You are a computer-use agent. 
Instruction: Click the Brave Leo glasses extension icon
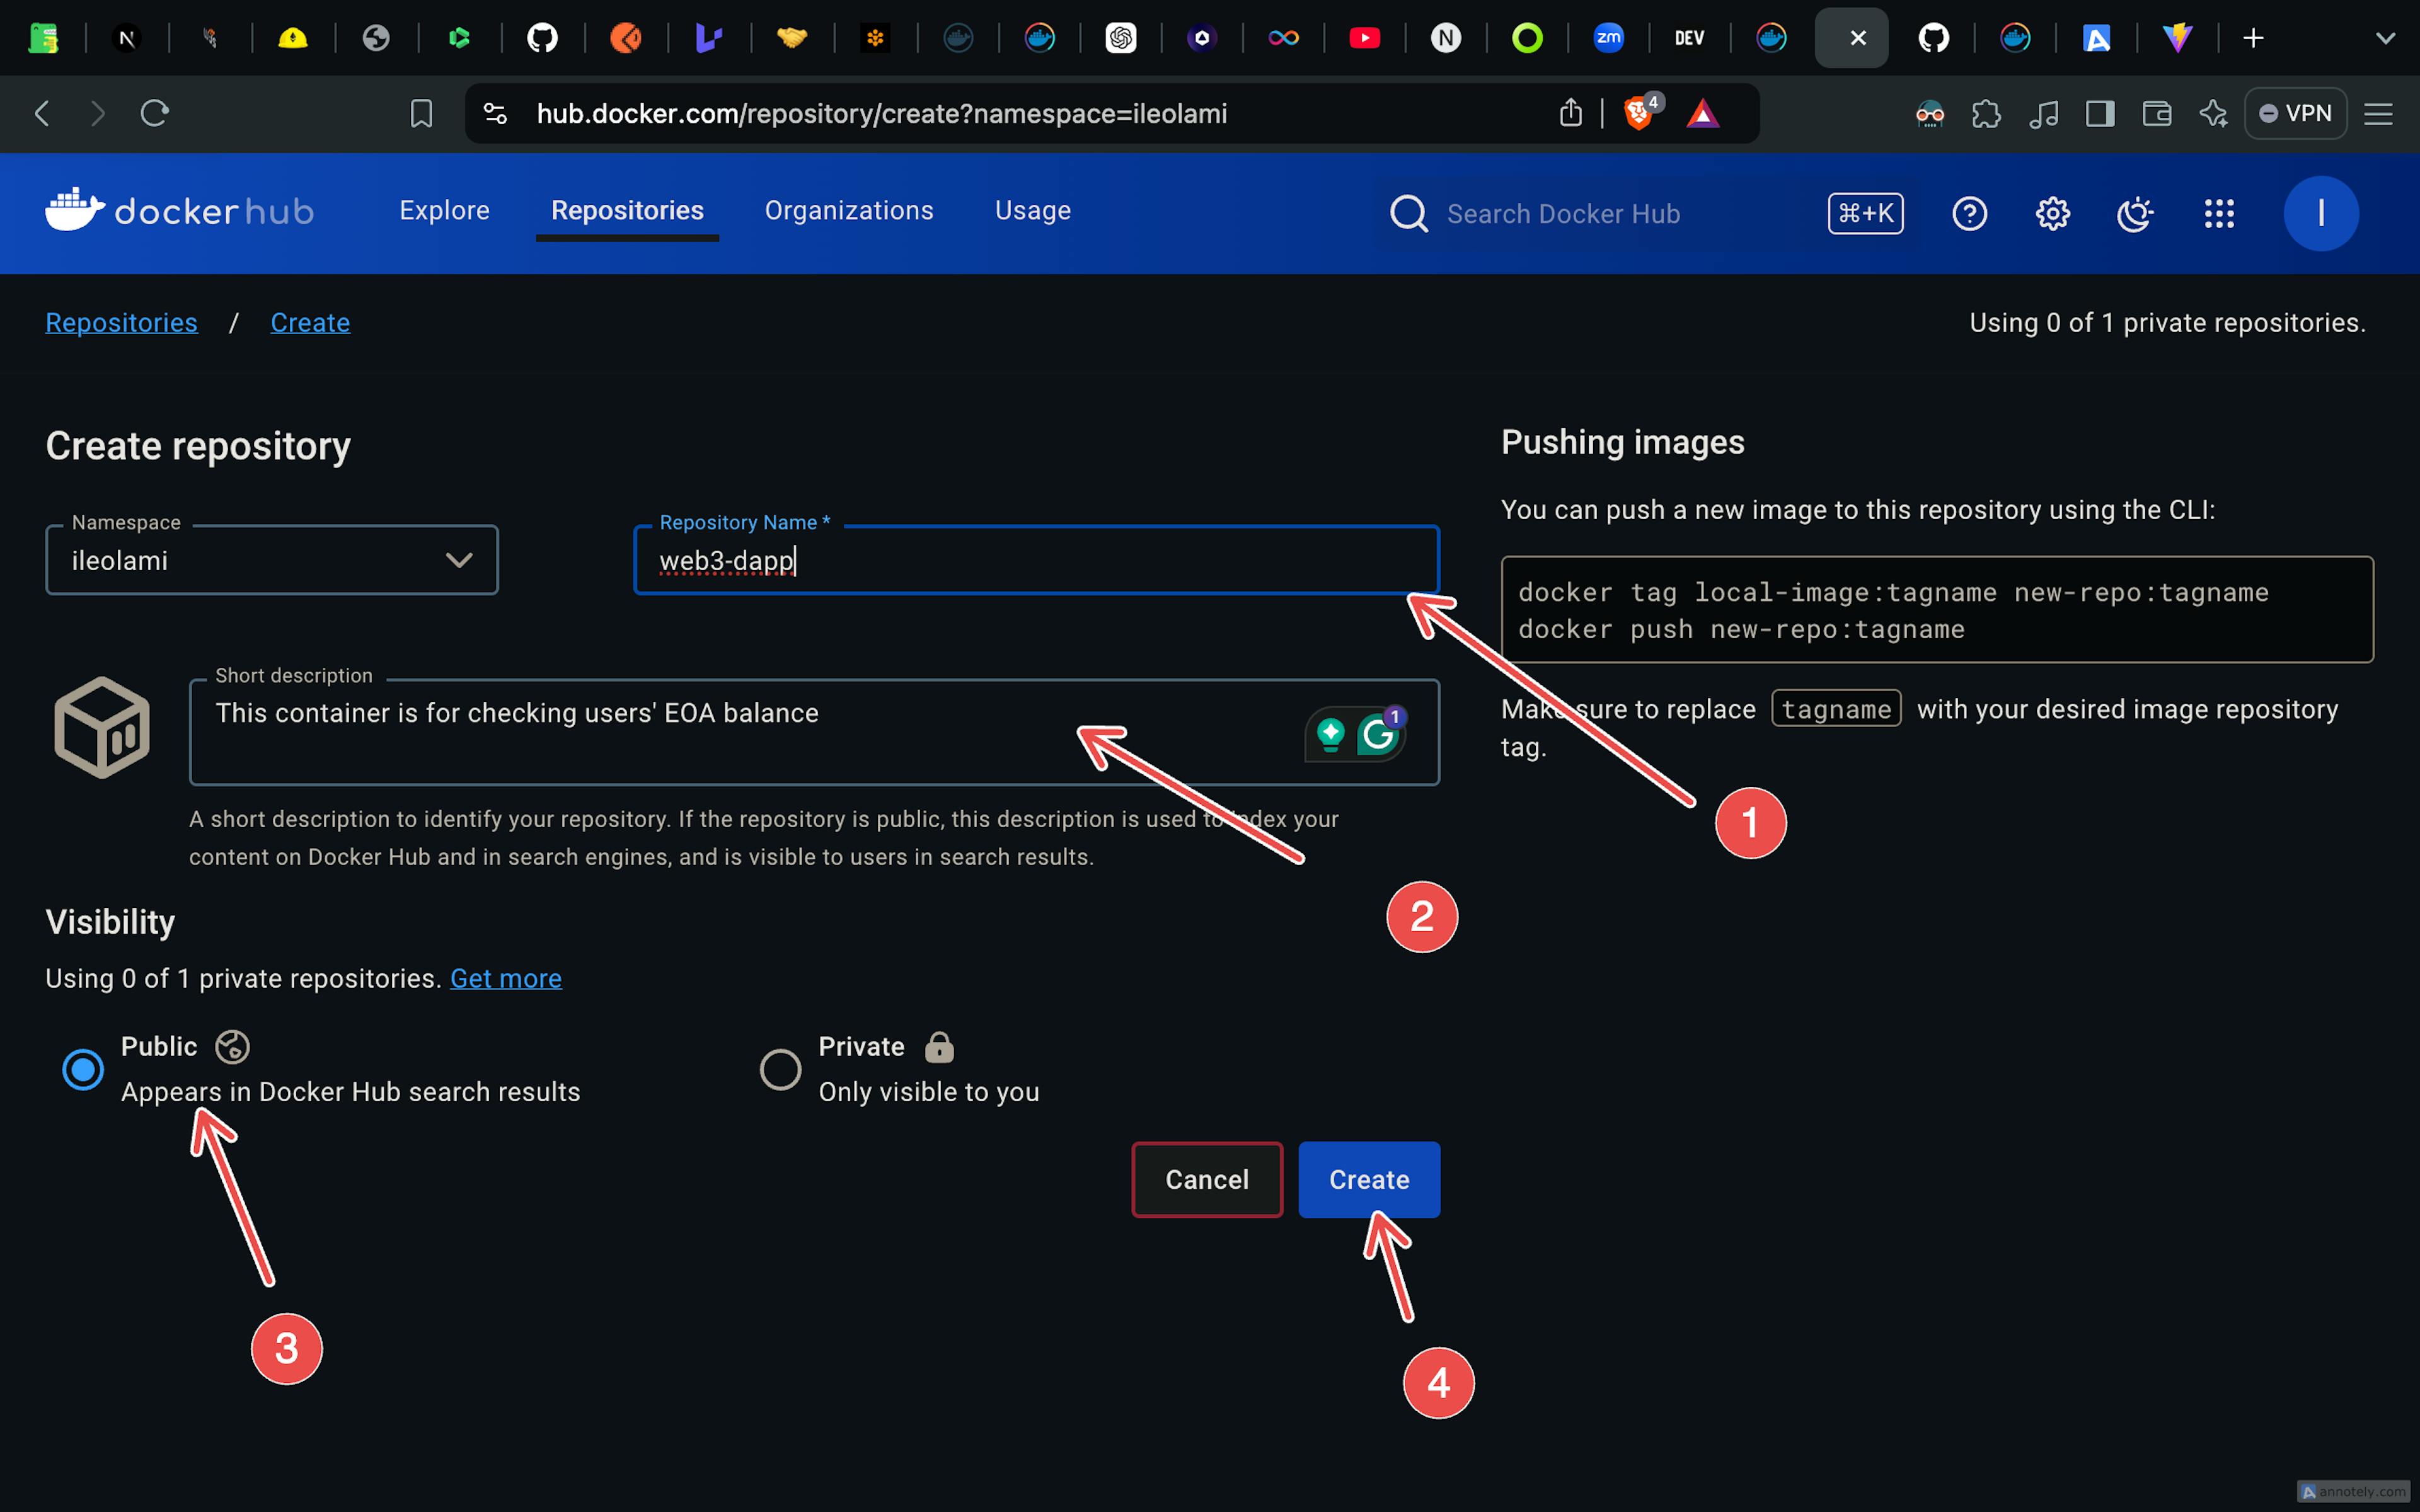(1929, 113)
